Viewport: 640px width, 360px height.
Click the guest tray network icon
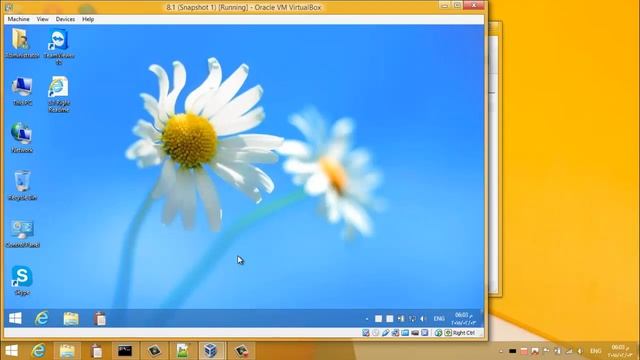coord(412,318)
